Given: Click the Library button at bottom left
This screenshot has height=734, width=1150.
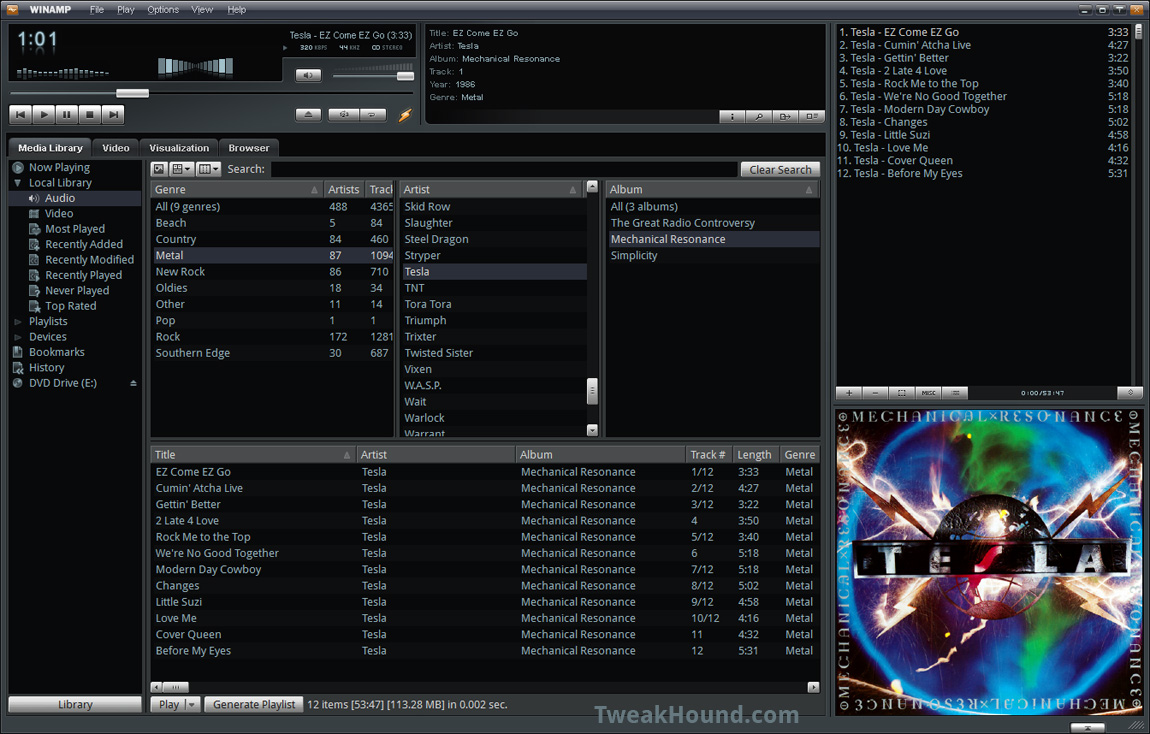Looking at the screenshot, I should [75, 705].
